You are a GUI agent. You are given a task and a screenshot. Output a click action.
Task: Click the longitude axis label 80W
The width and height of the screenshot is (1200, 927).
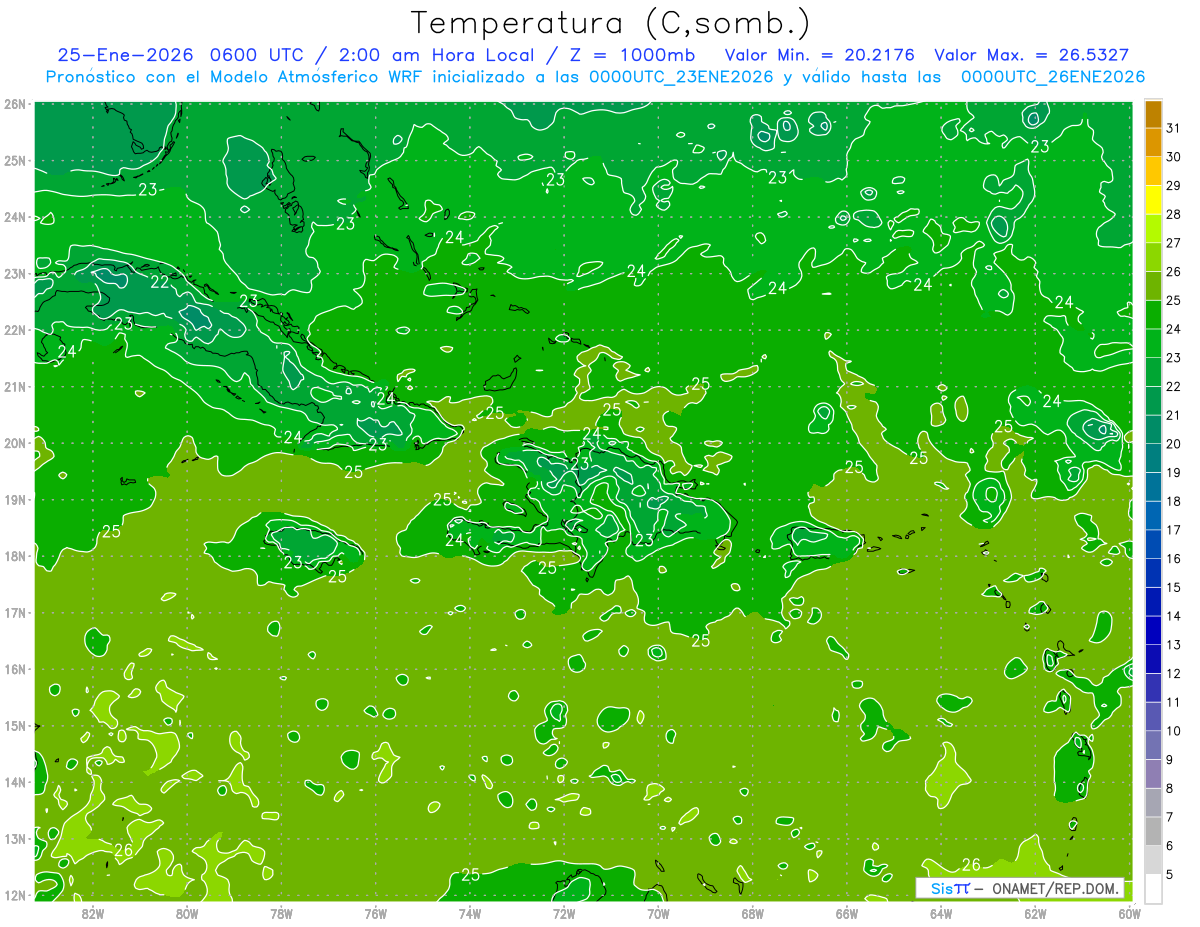click(x=187, y=913)
